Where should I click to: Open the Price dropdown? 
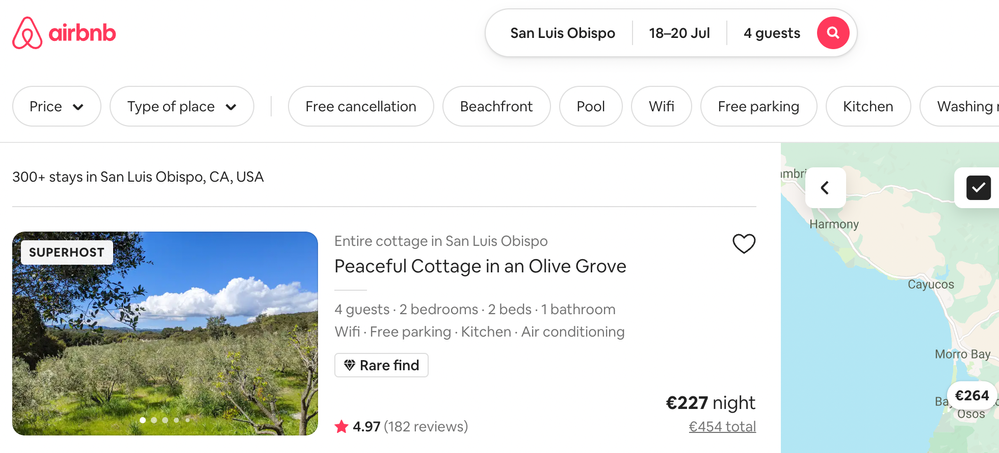click(56, 107)
